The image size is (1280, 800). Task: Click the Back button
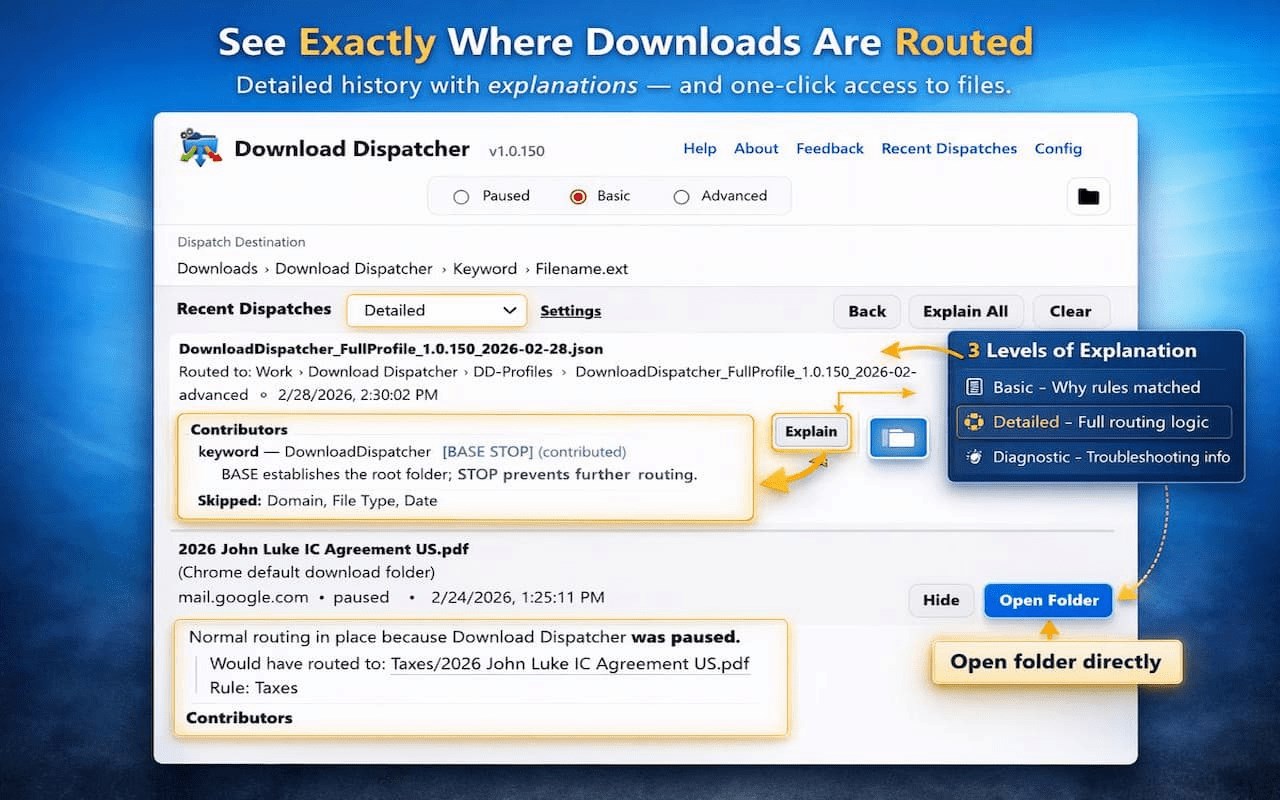[x=867, y=311]
